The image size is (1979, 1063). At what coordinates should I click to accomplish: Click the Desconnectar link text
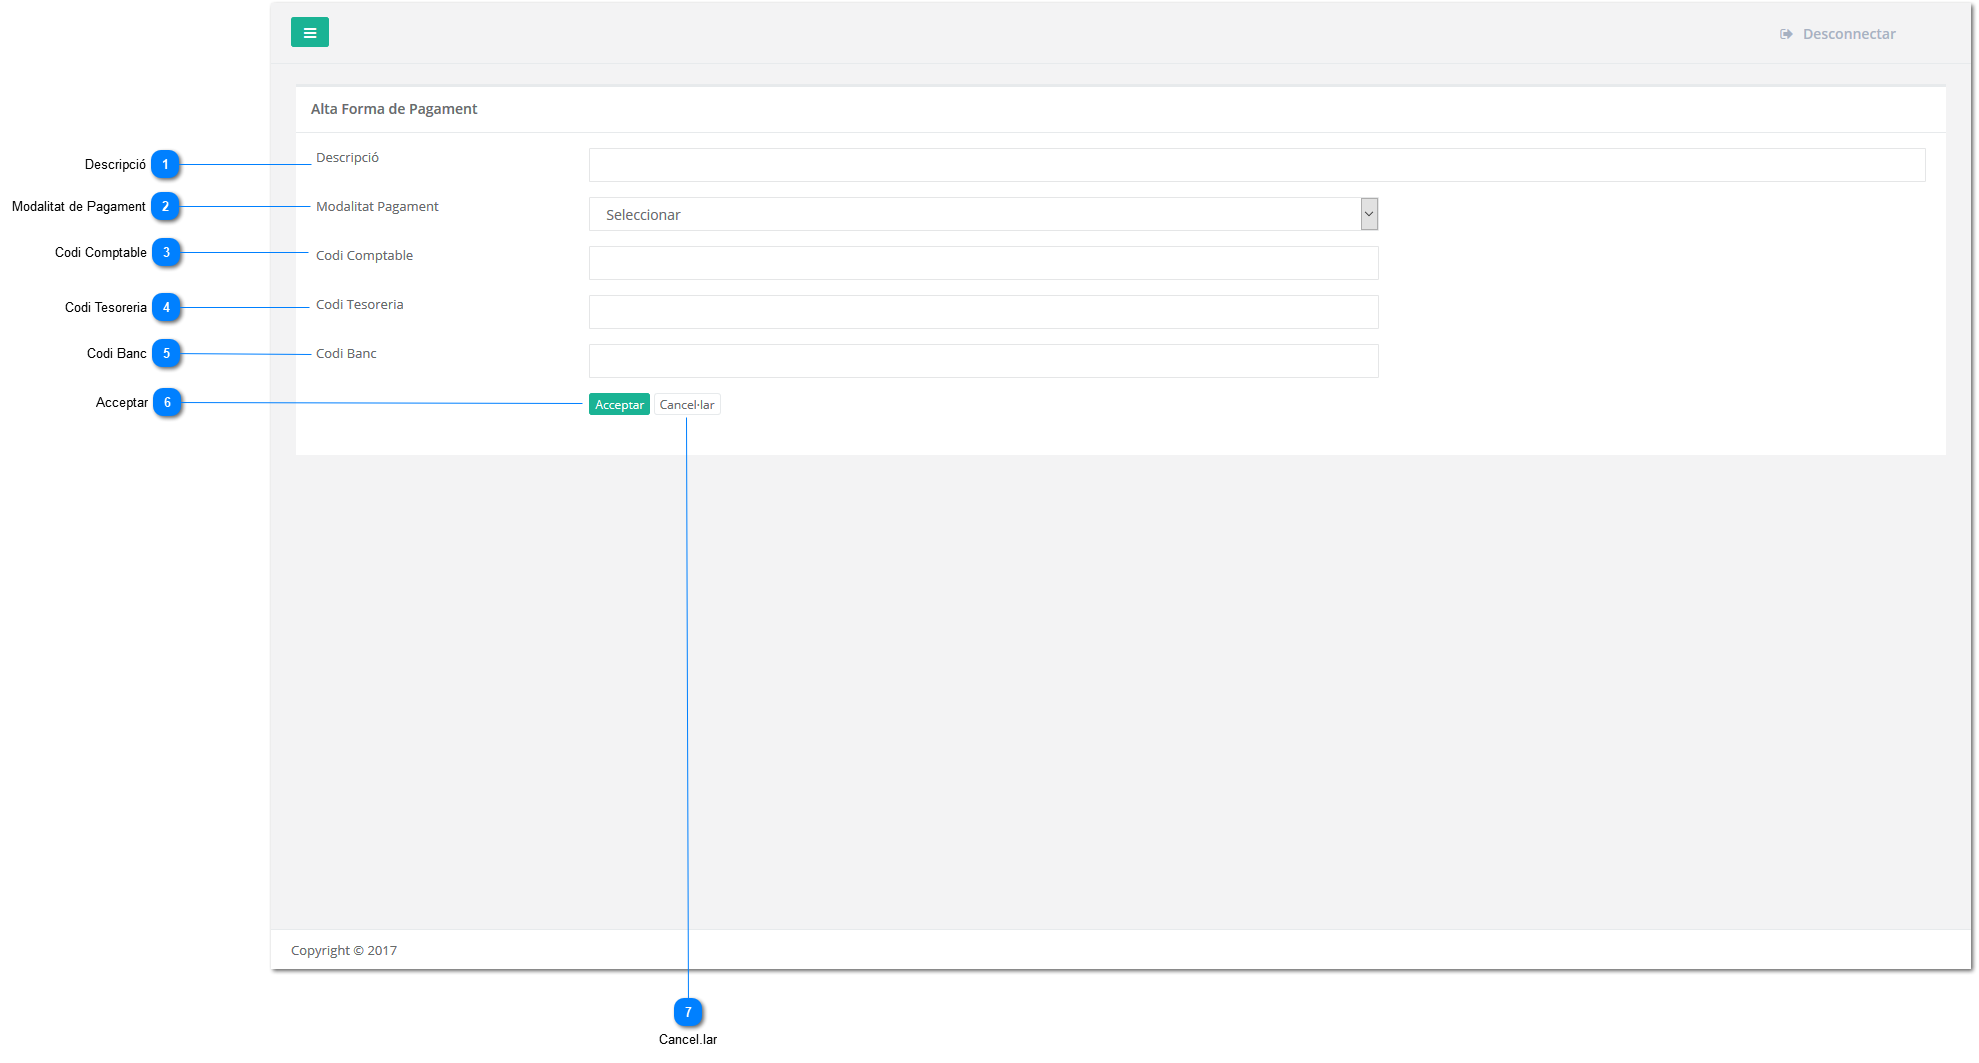click(1848, 34)
